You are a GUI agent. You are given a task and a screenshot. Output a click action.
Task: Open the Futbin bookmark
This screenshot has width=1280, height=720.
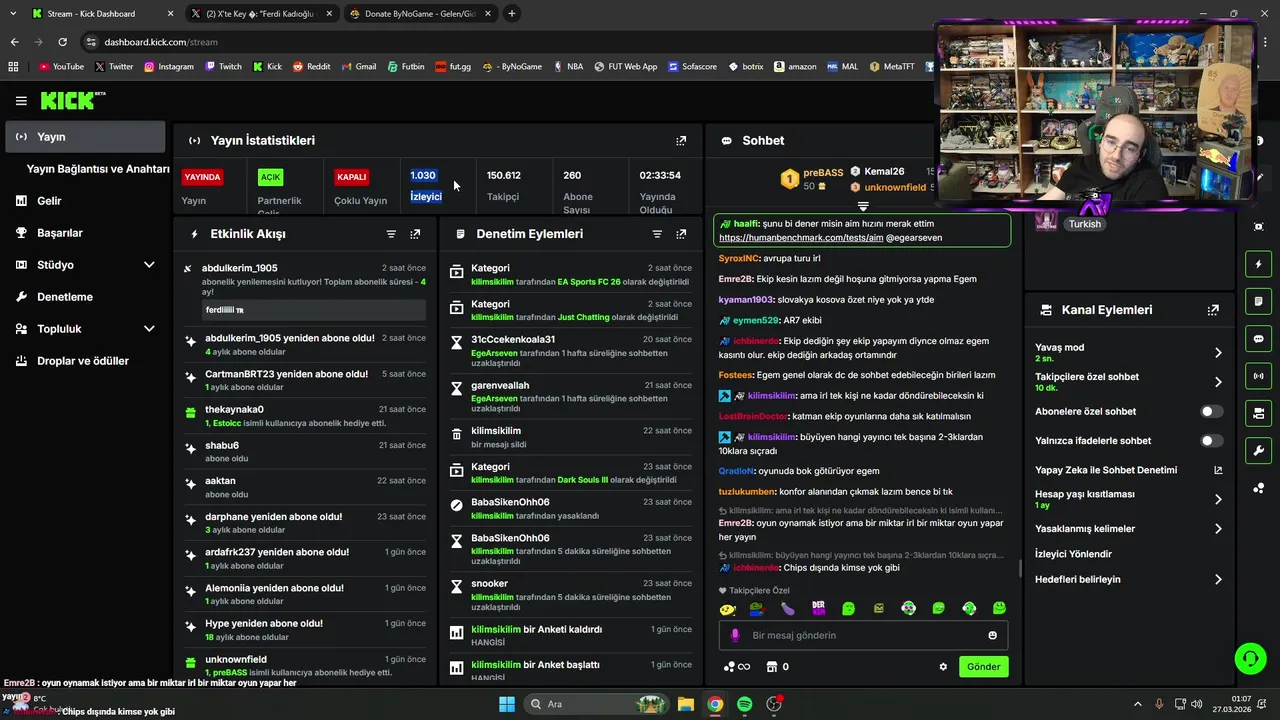(405, 67)
